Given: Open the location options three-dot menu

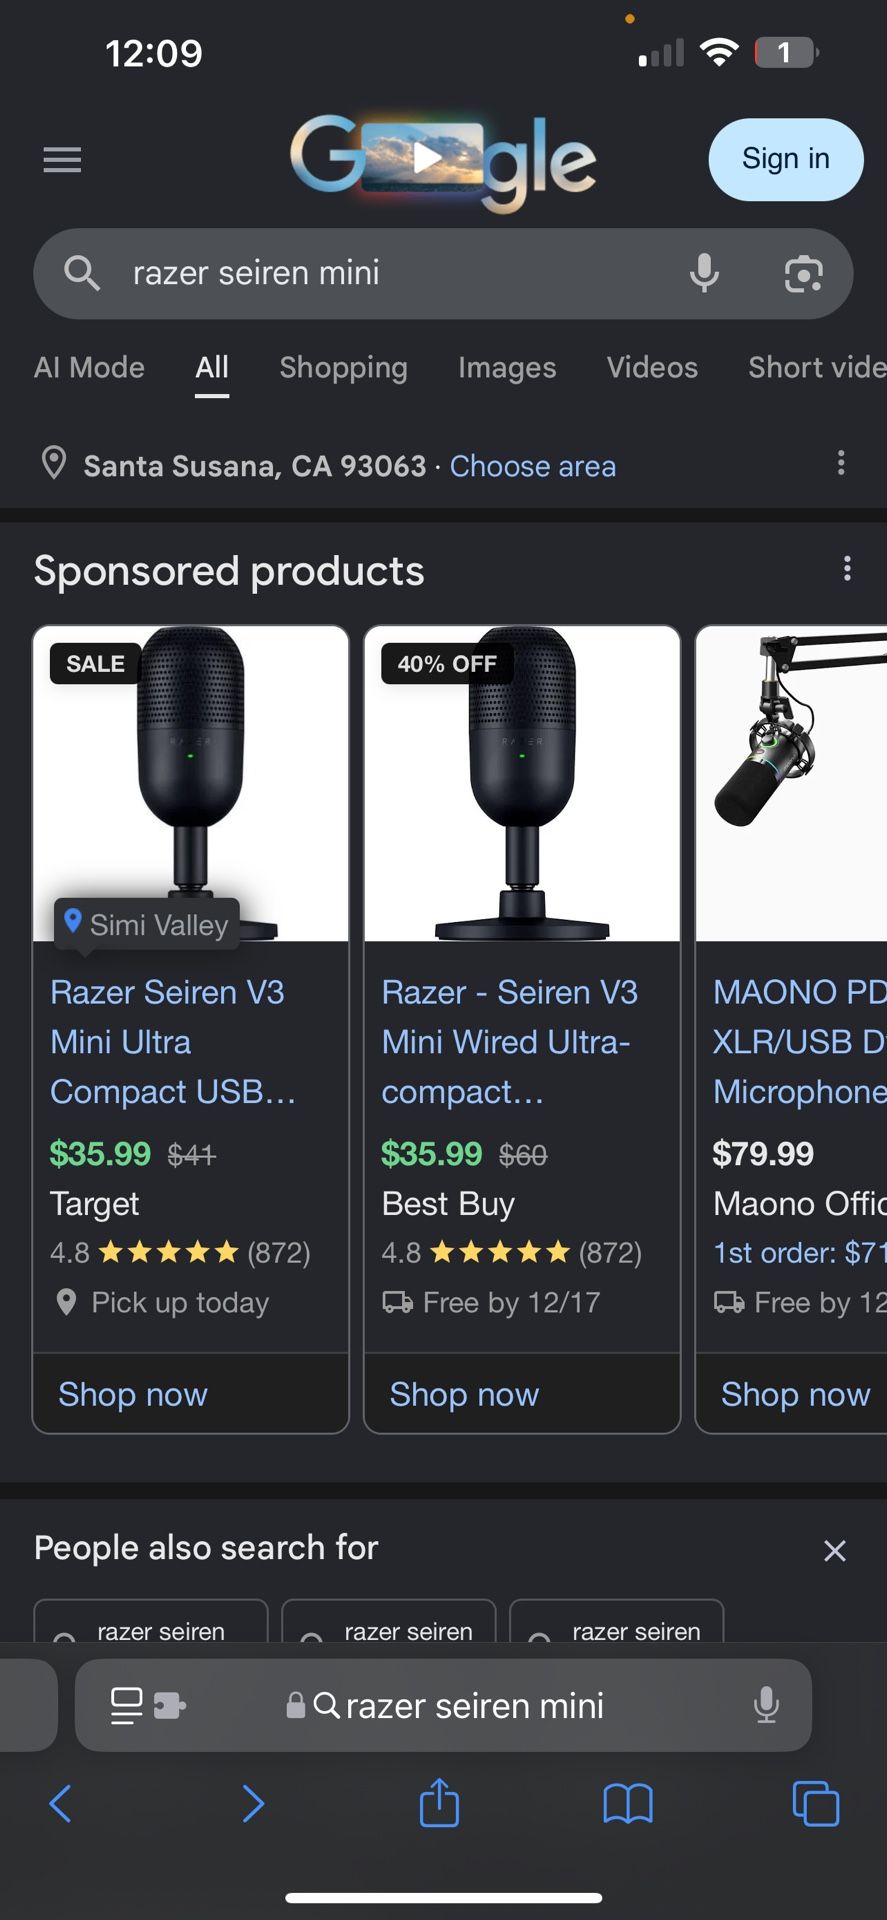Looking at the screenshot, I should pyautogui.click(x=841, y=463).
